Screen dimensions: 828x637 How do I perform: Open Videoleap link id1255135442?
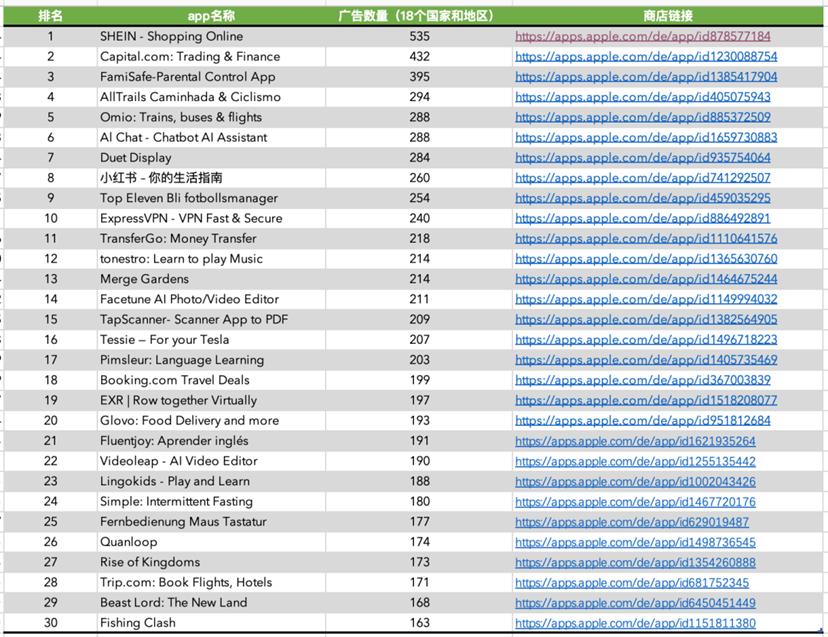[635, 461]
